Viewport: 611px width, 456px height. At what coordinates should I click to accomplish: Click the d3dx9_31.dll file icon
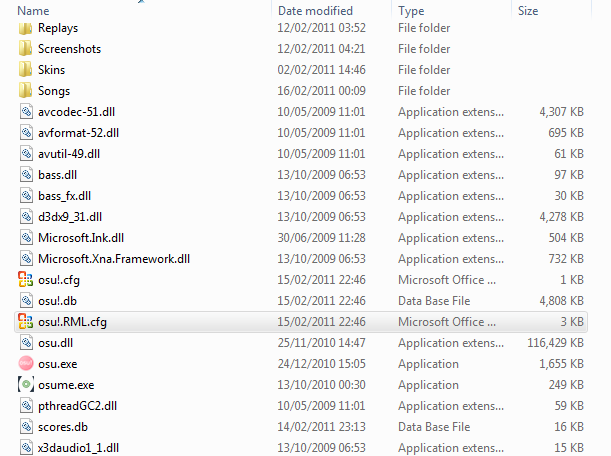point(26,217)
